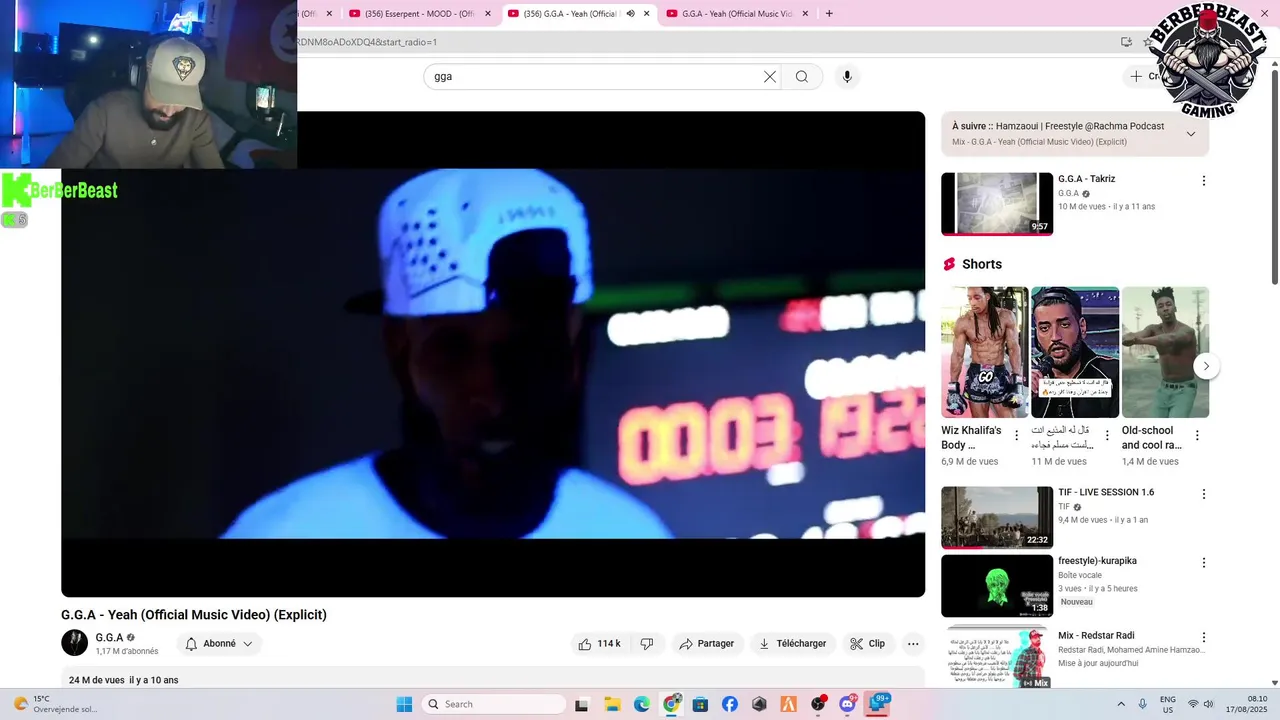Image resolution: width=1280 pixels, height=720 pixels.
Task: Open options menu for the Arabic-titled short
Action: [1107, 436]
